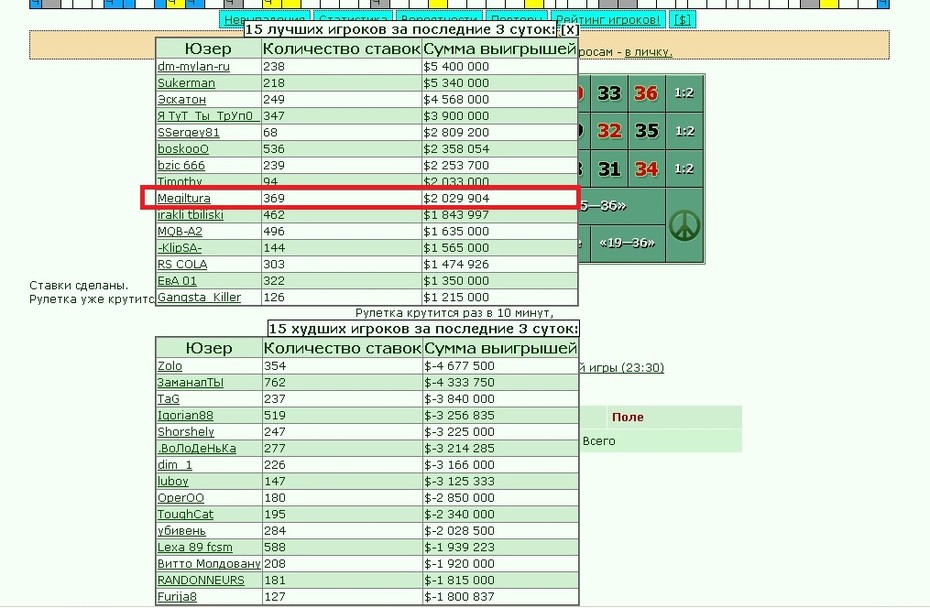Open user dim_1 profile
Image resolution: width=930 pixels, height=608 pixels.
(x=175, y=465)
